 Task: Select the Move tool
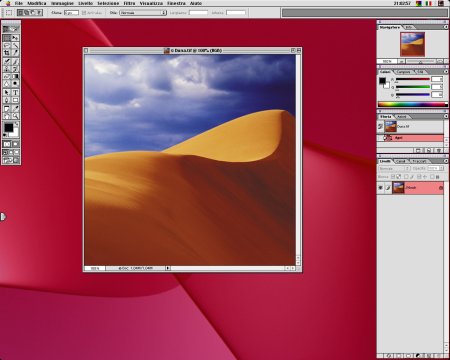tap(15, 38)
